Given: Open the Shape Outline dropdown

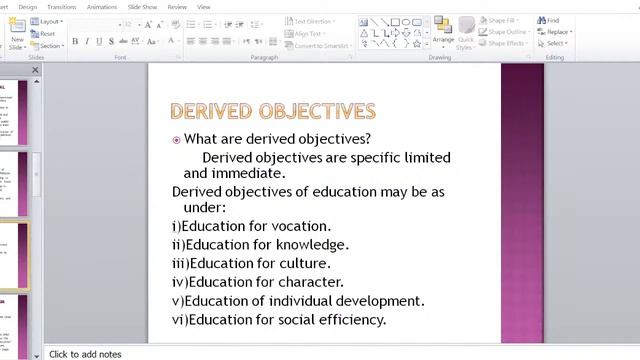Looking at the screenshot, I should pos(504,32).
